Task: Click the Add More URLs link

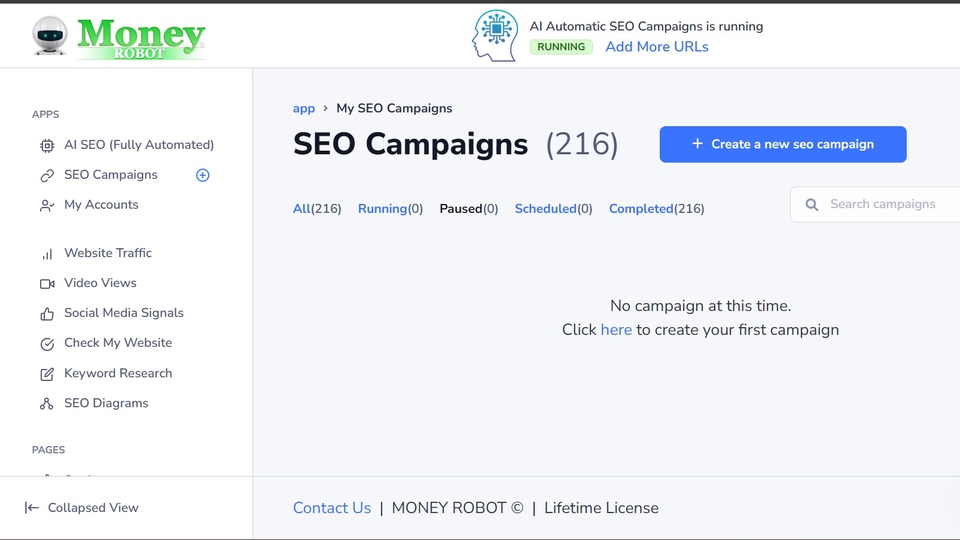Action: (x=657, y=47)
